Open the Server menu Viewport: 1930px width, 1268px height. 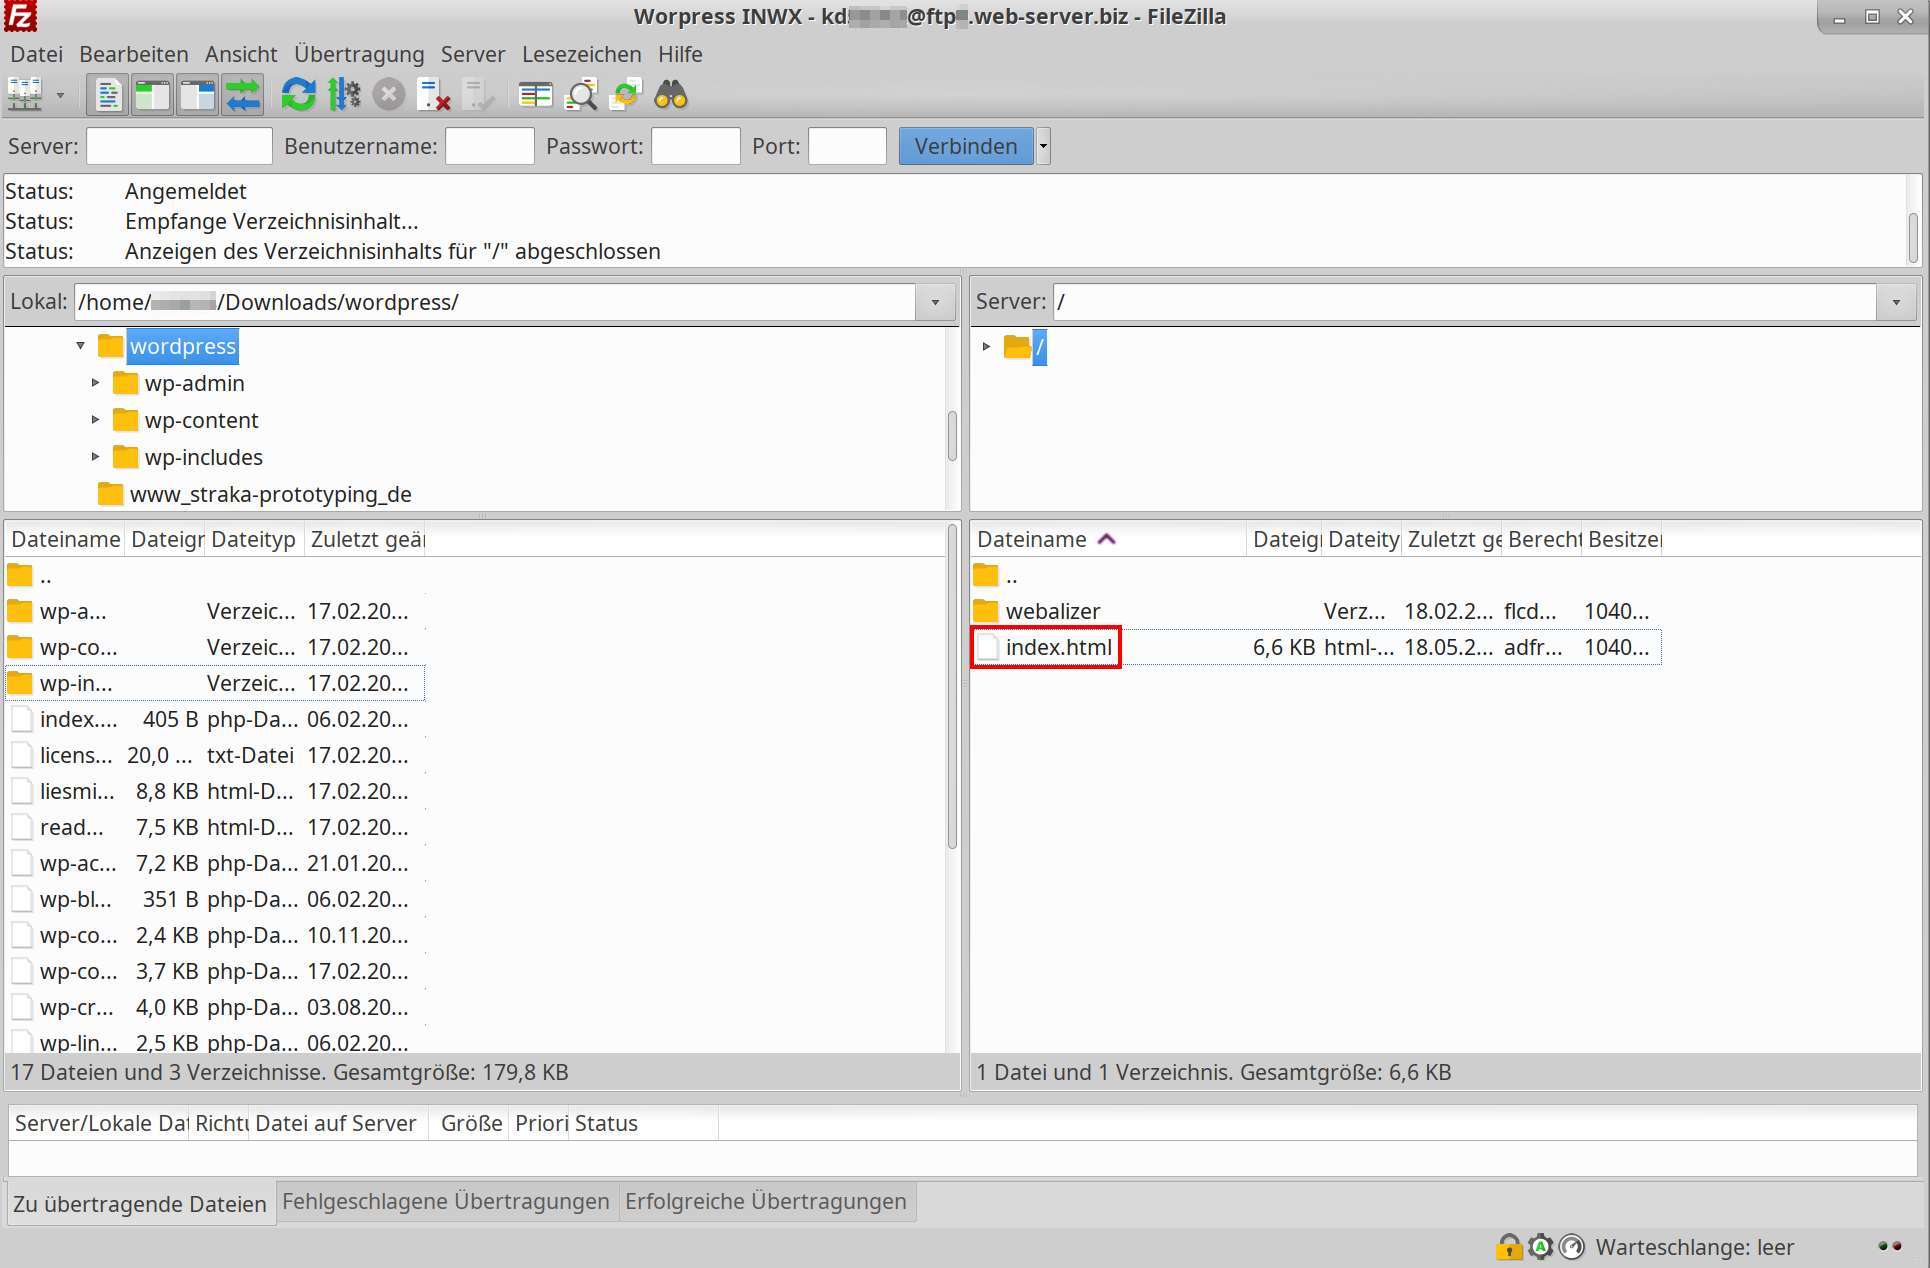(x=473, y=54)
